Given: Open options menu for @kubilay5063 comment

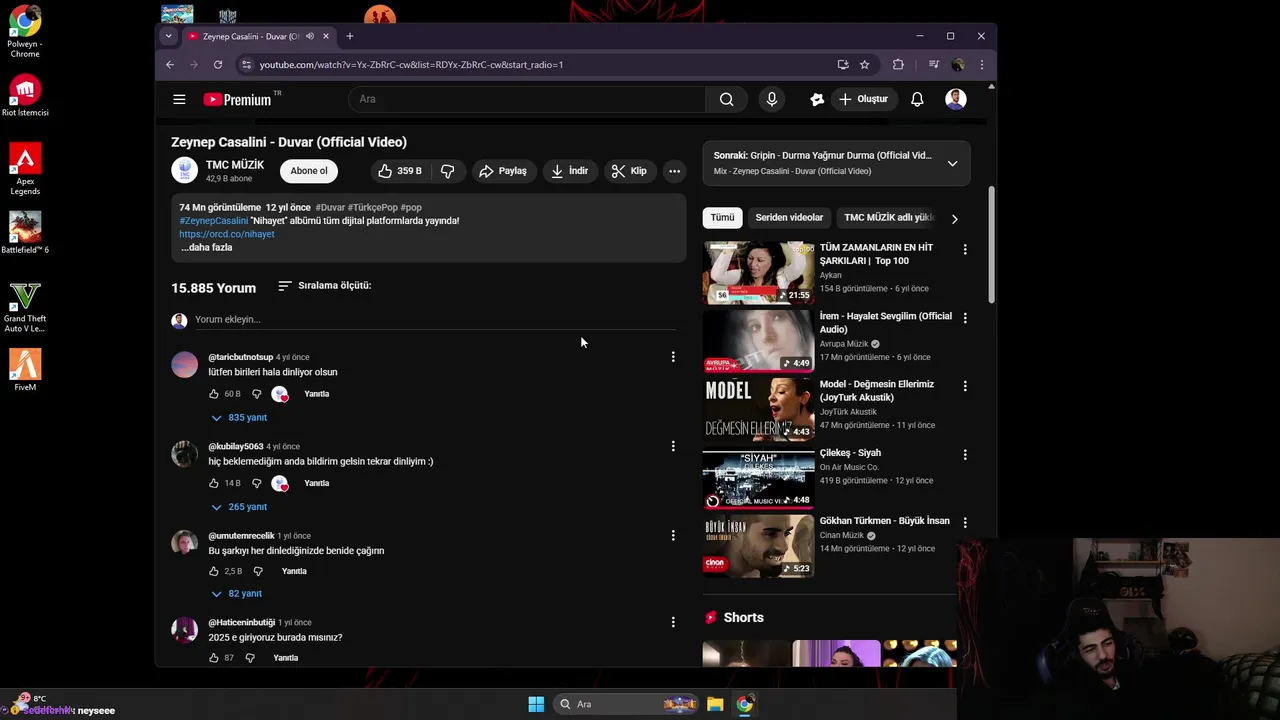Looking at the screenshot, I should click(x=673, y=446).
